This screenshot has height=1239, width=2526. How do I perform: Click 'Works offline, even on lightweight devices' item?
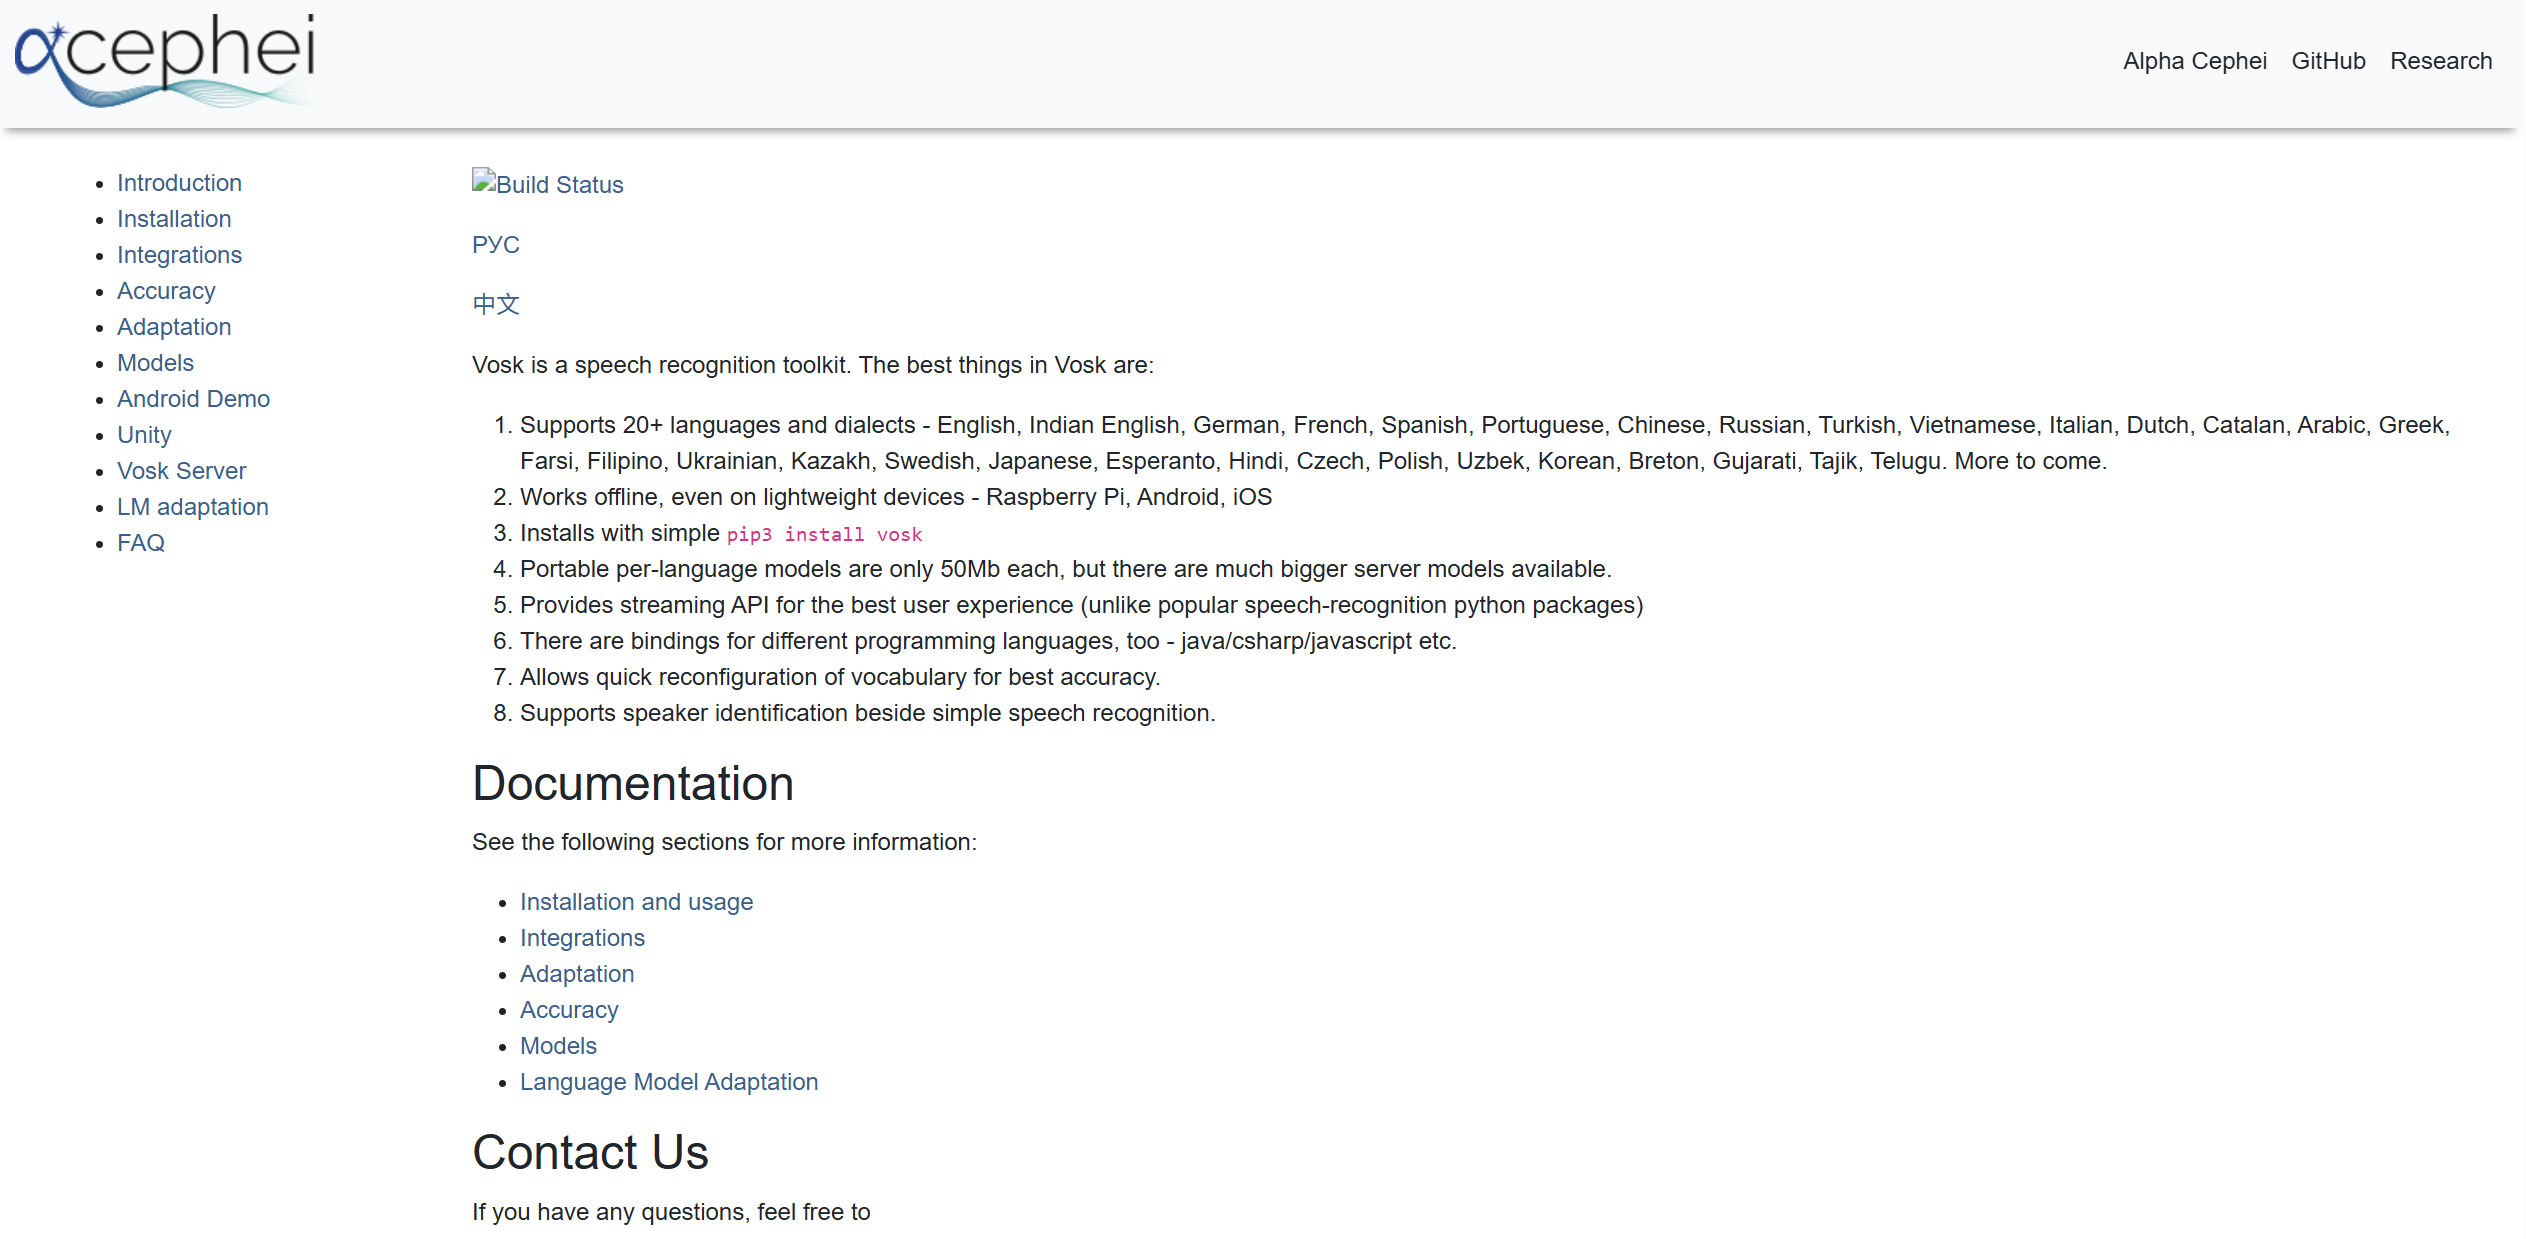coord(896,497)
